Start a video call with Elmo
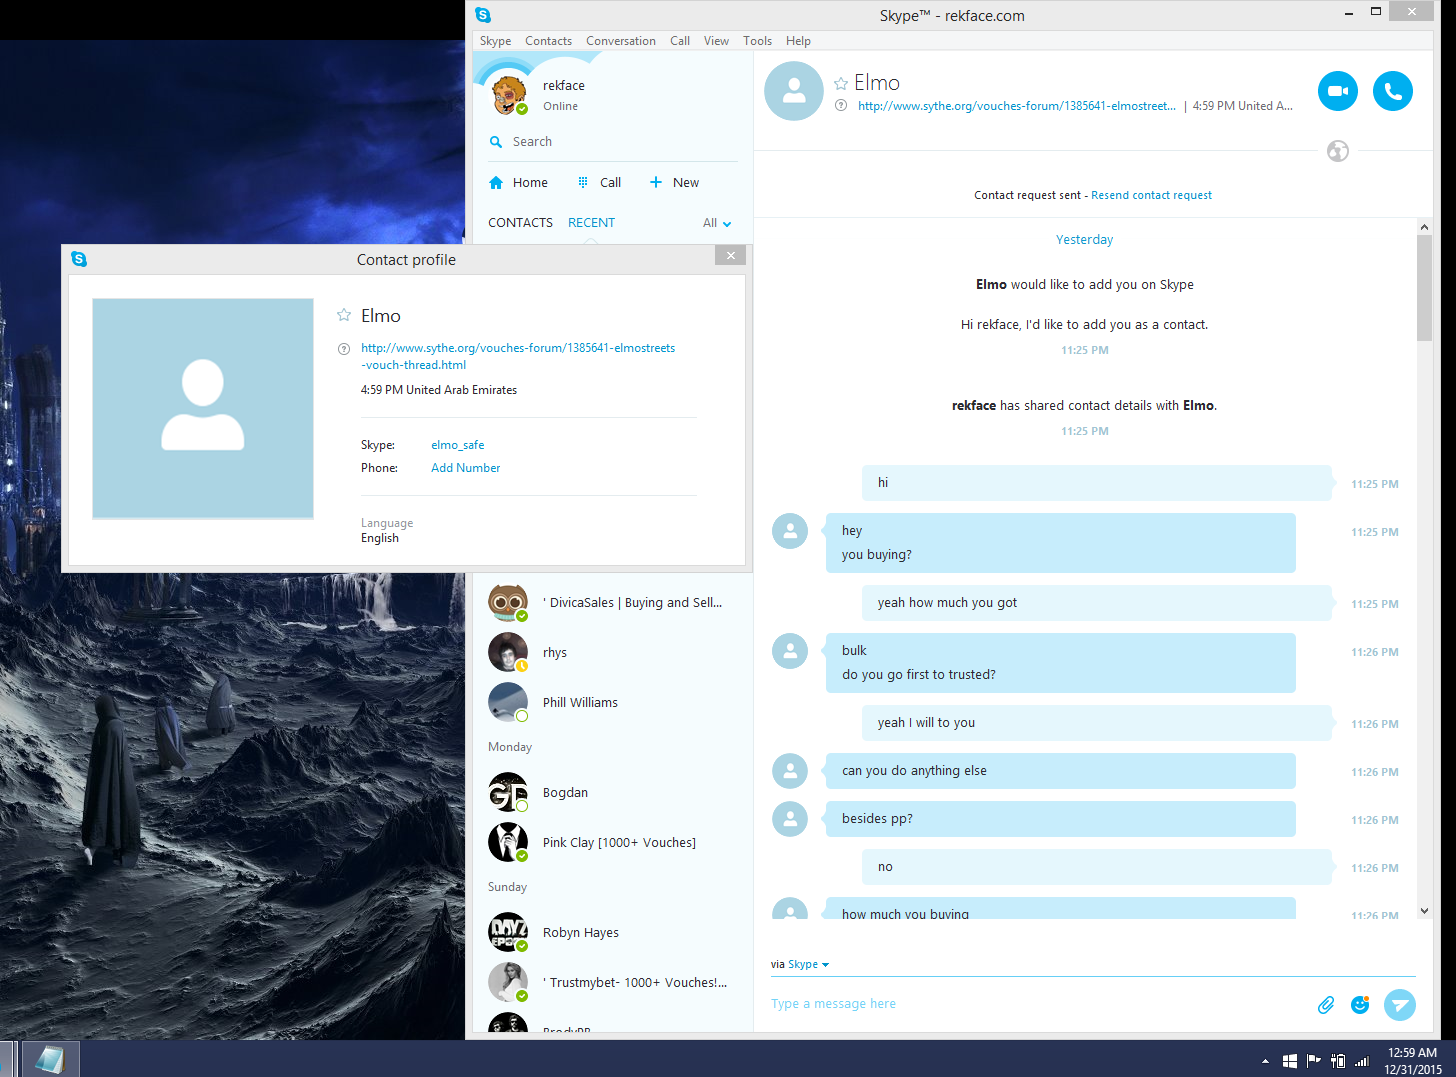Screen dimensions: 1456x1077 click(x=1337, y=91)
